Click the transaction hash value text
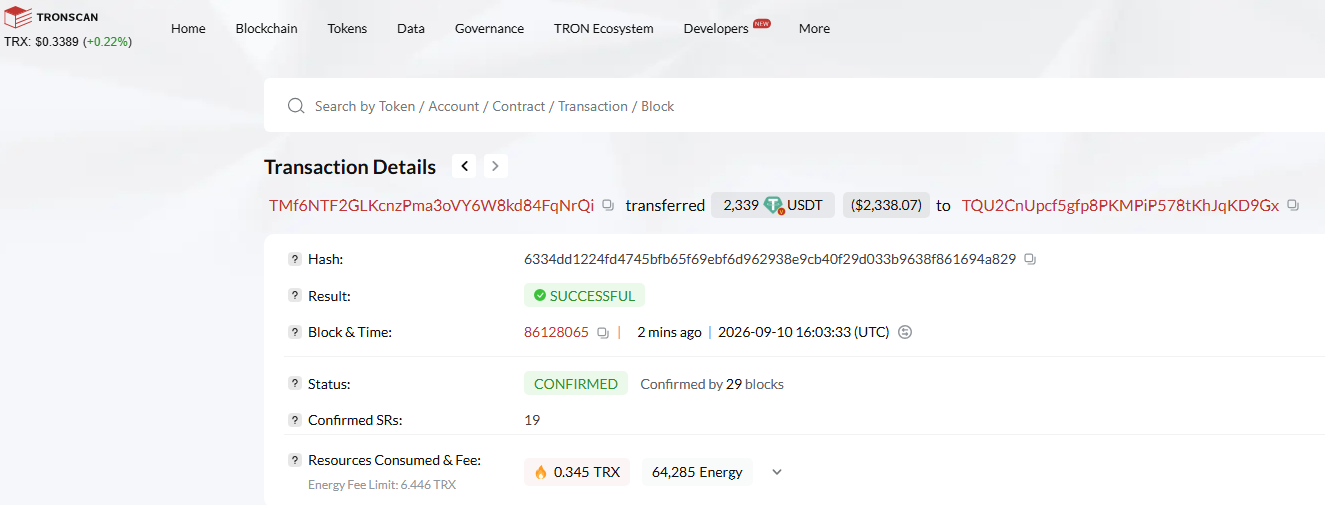This screenshot has height=505, width=1325. point(770,259)
